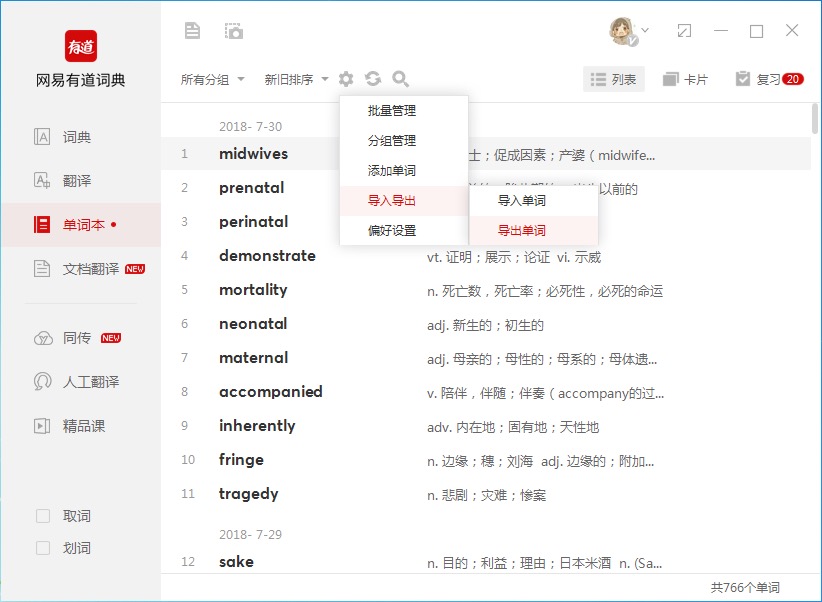Image resolution: width=822 pixels, height=602 pixels.
Task: Expand the 所有分组 group dropdown
Action: [x=212, y=79]
